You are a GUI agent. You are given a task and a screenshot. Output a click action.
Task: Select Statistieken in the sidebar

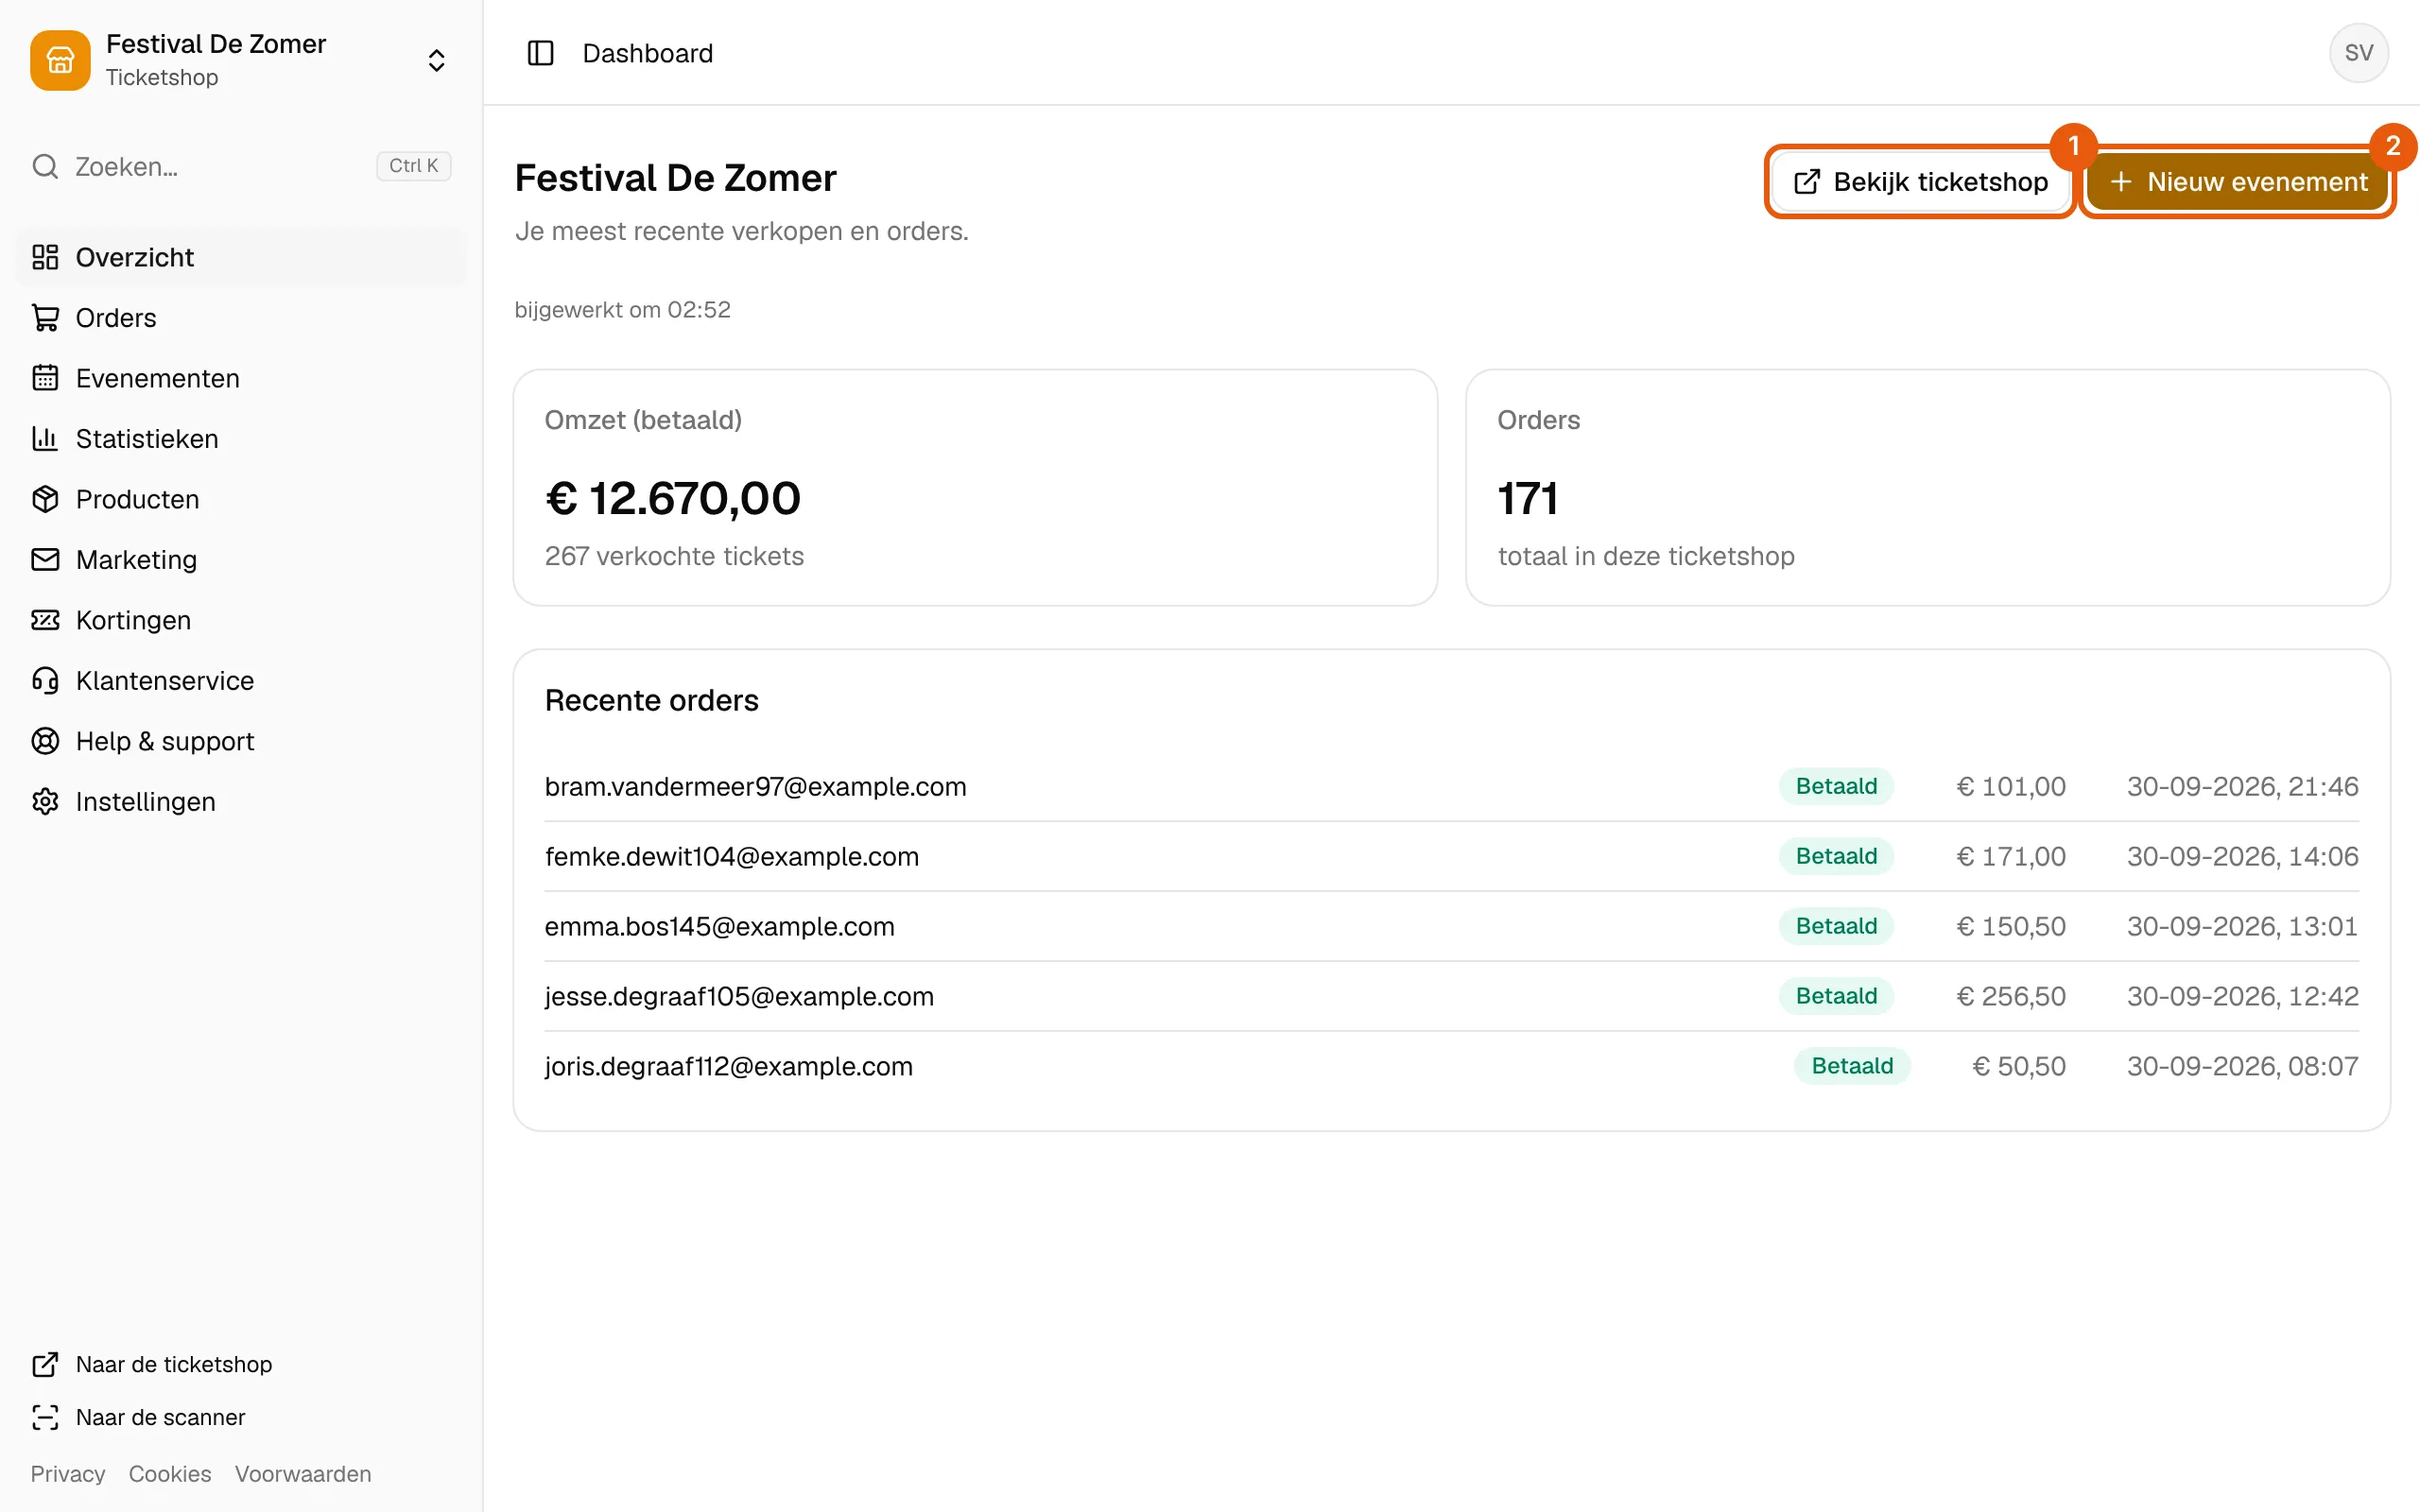tap(241, 439)
